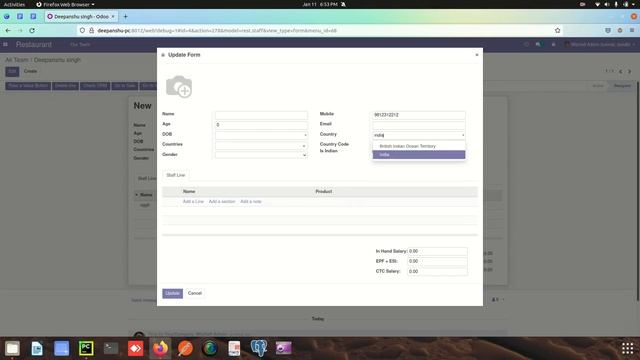Select India from country suggestions
The image size is (640, 360).
(419, 155)
